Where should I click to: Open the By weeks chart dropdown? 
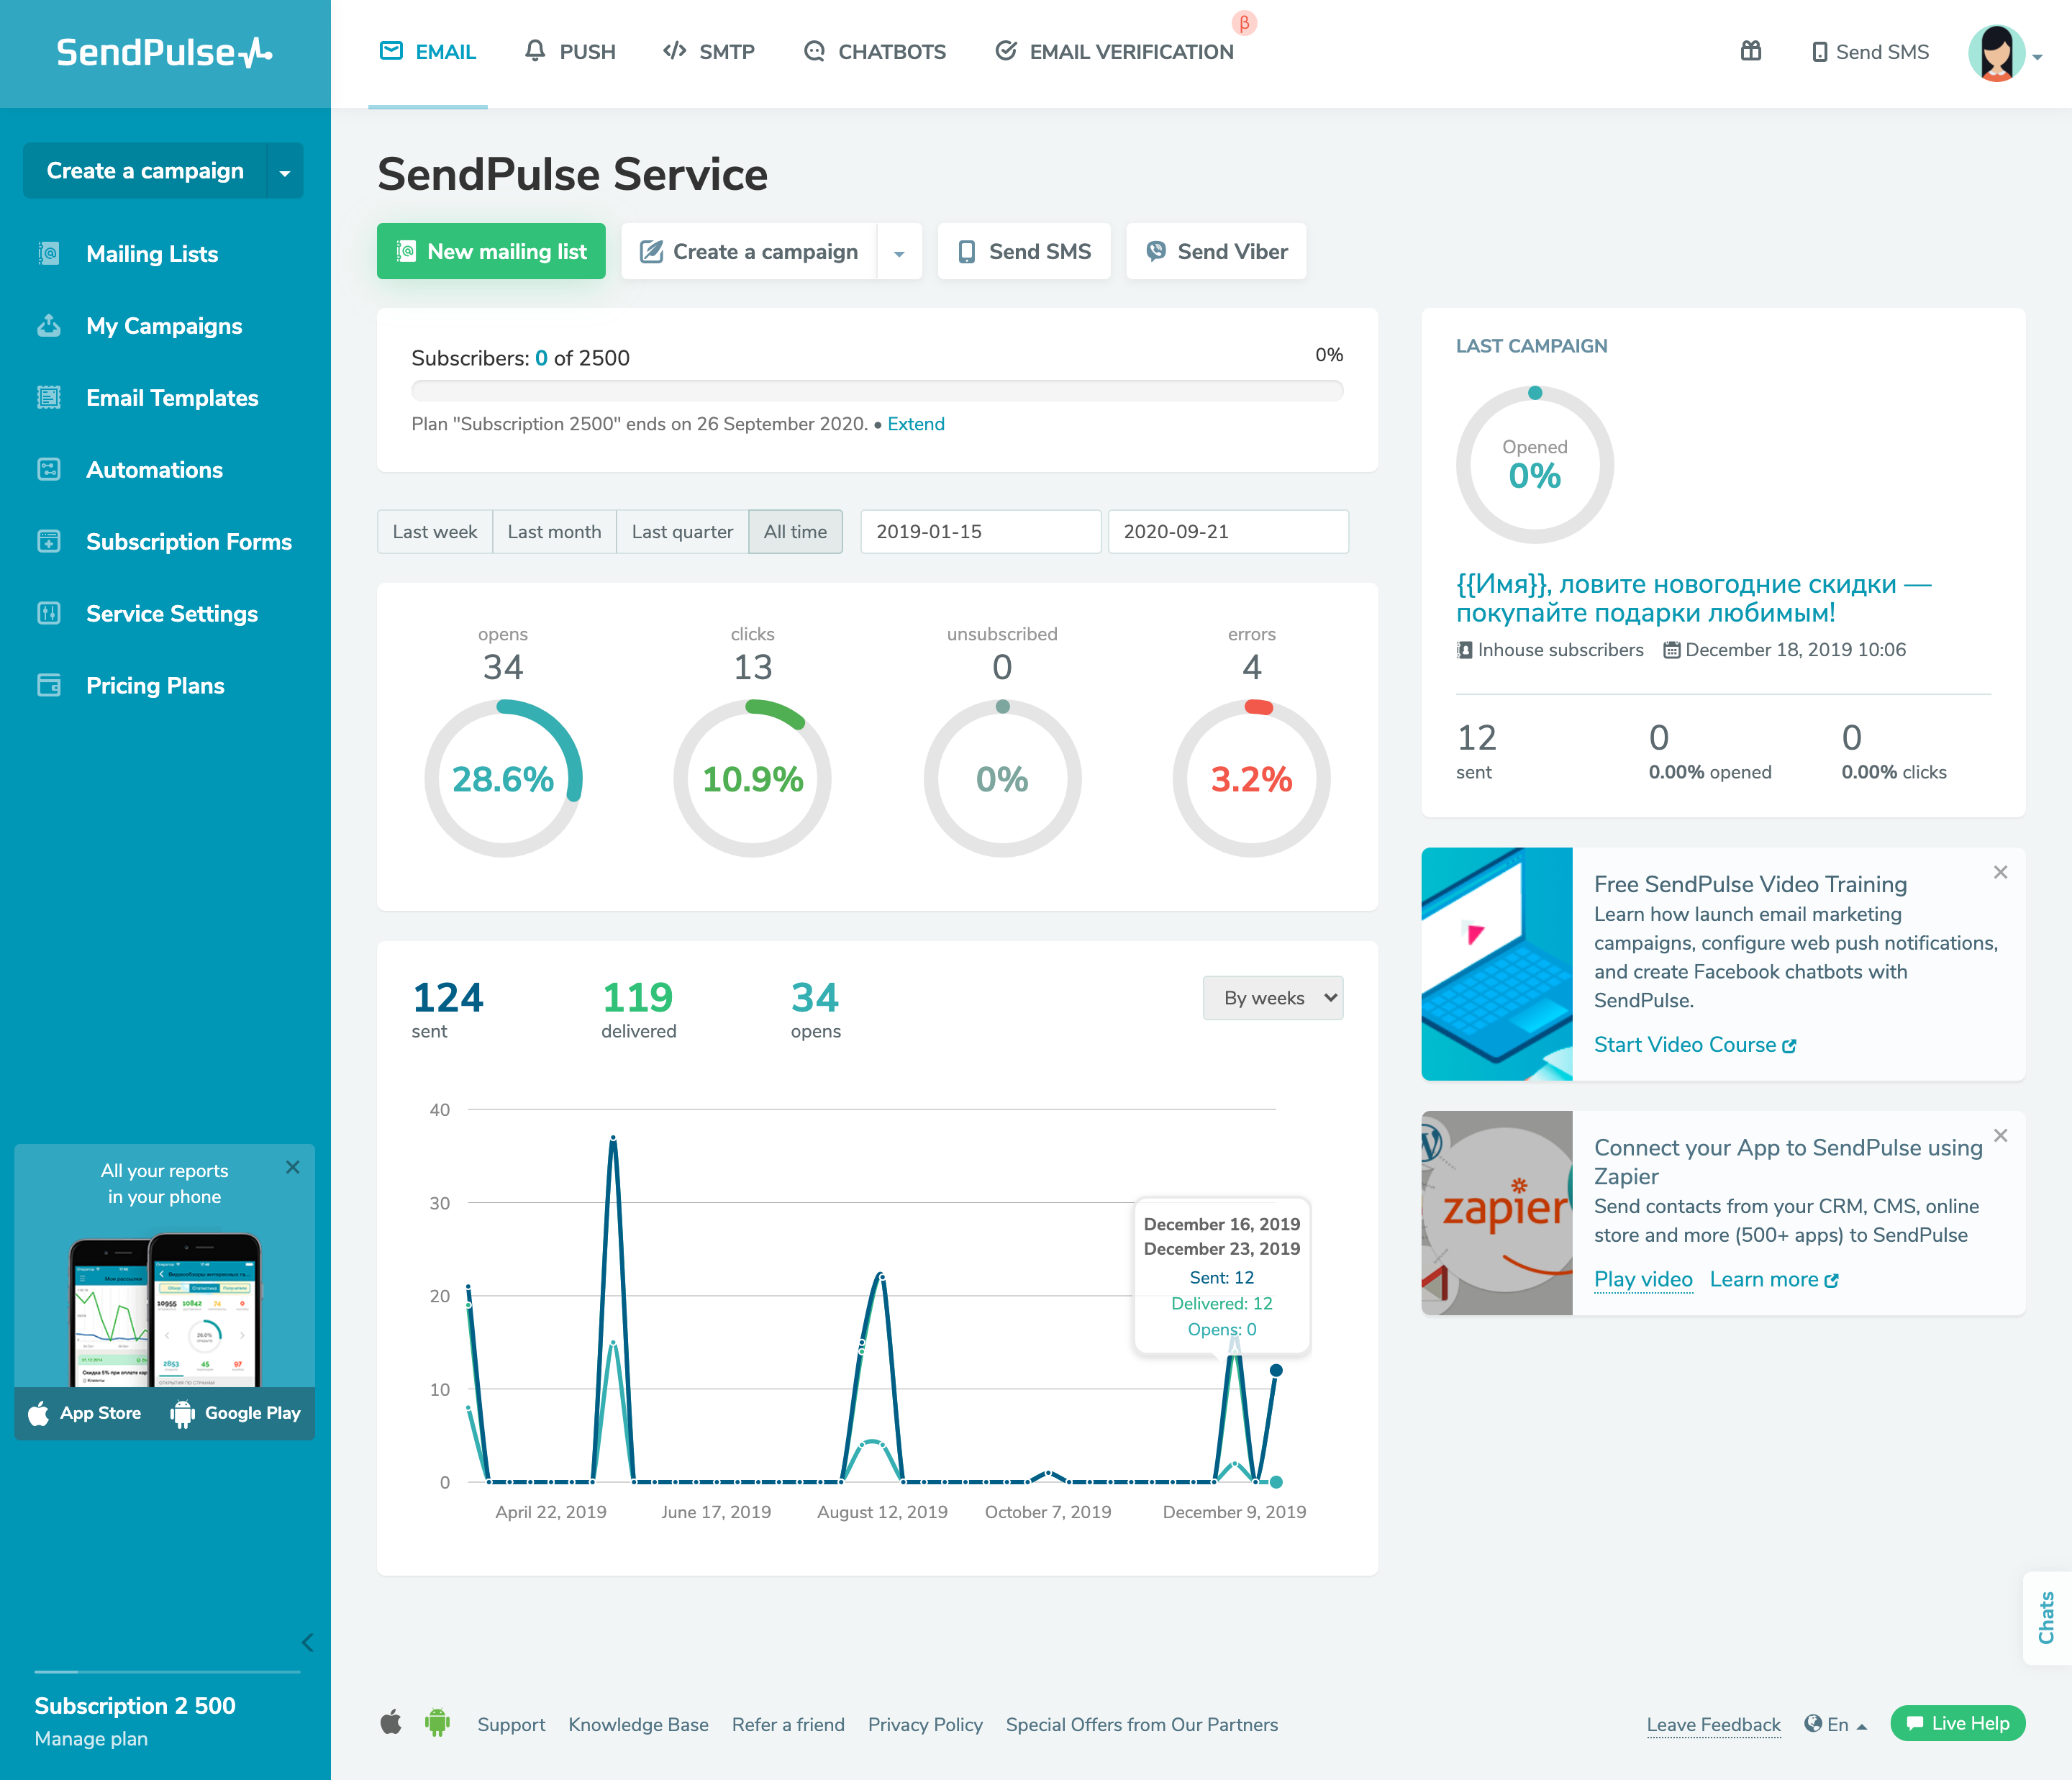click(1273, 997)
